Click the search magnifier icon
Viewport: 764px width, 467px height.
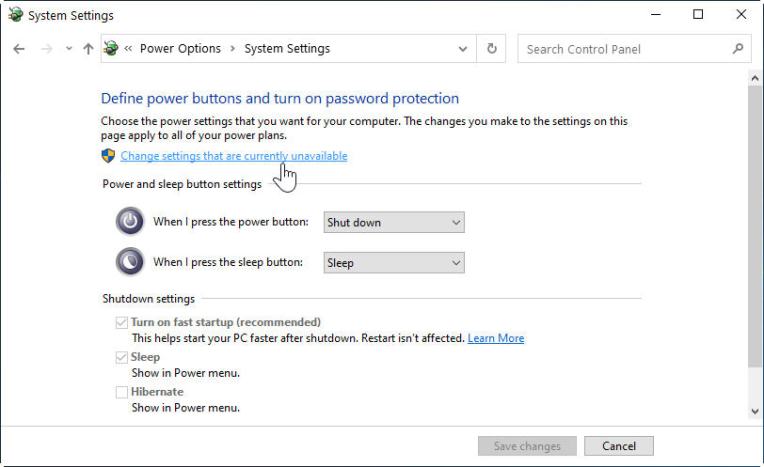738,48
